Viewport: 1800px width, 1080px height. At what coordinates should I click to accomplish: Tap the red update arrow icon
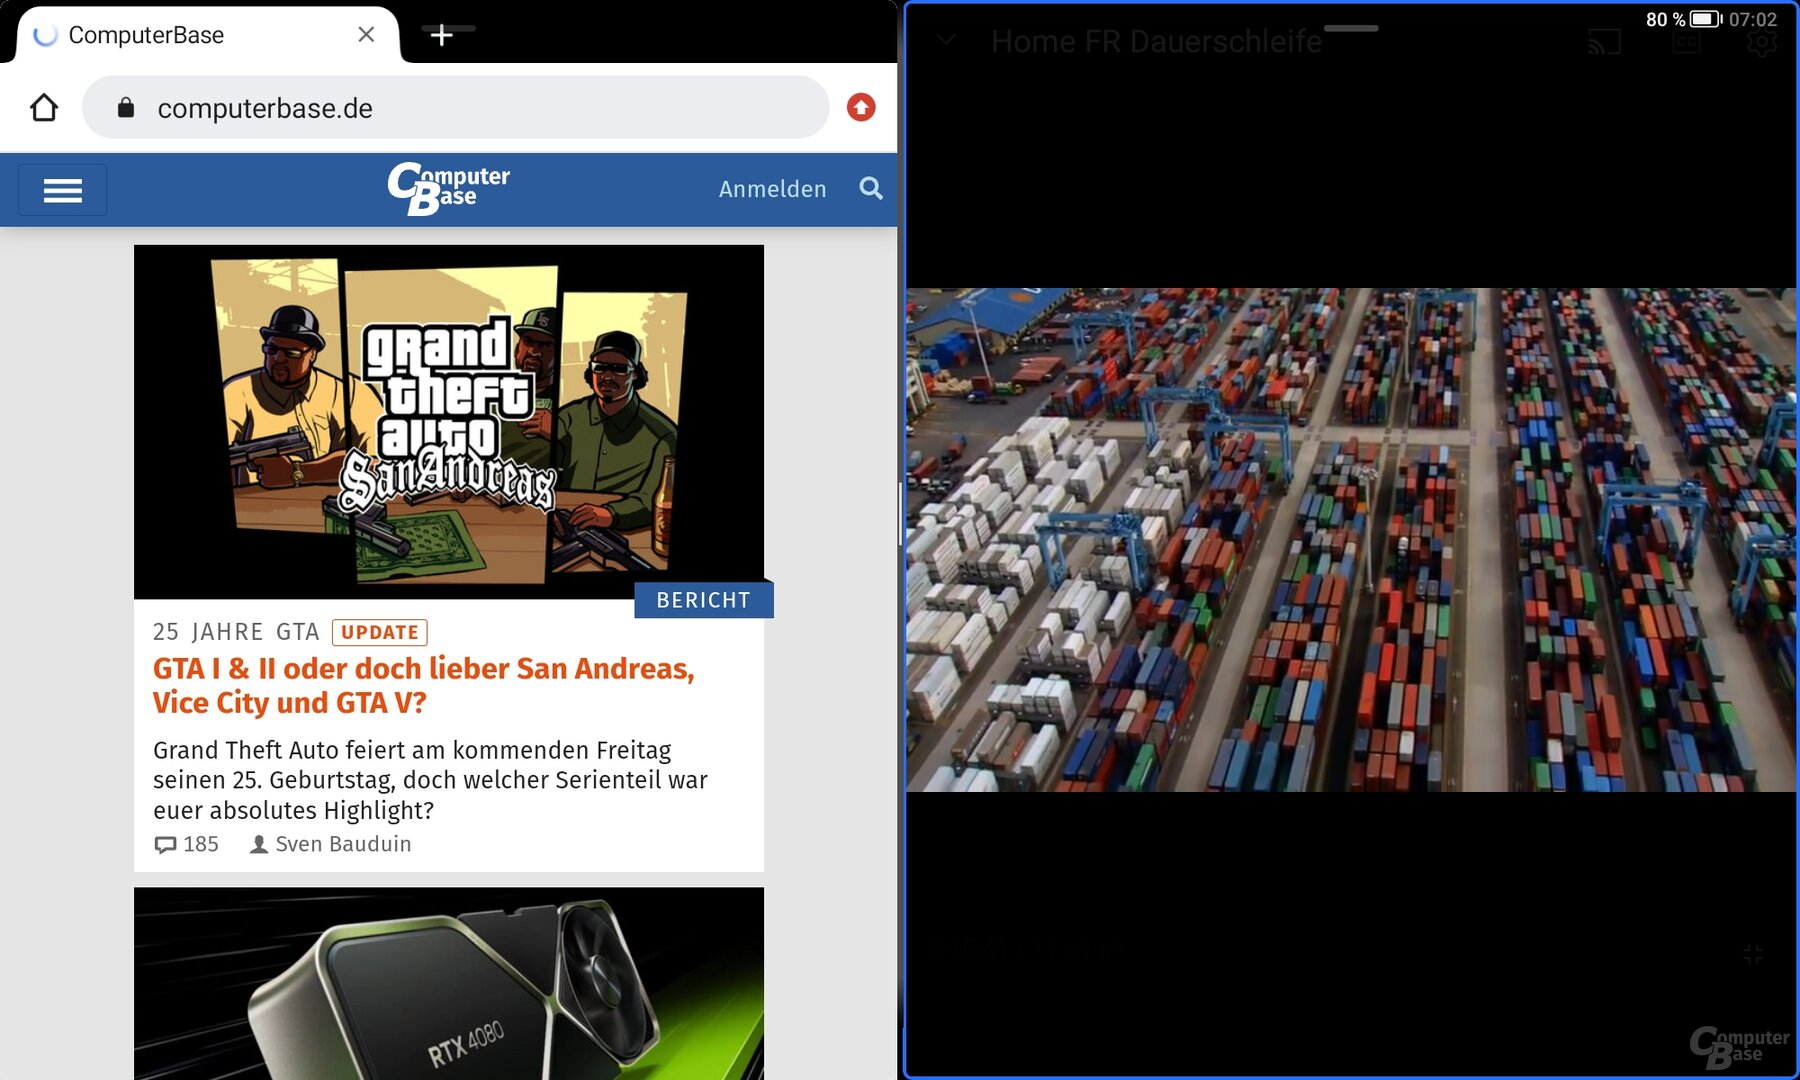[x=861, y=107]
